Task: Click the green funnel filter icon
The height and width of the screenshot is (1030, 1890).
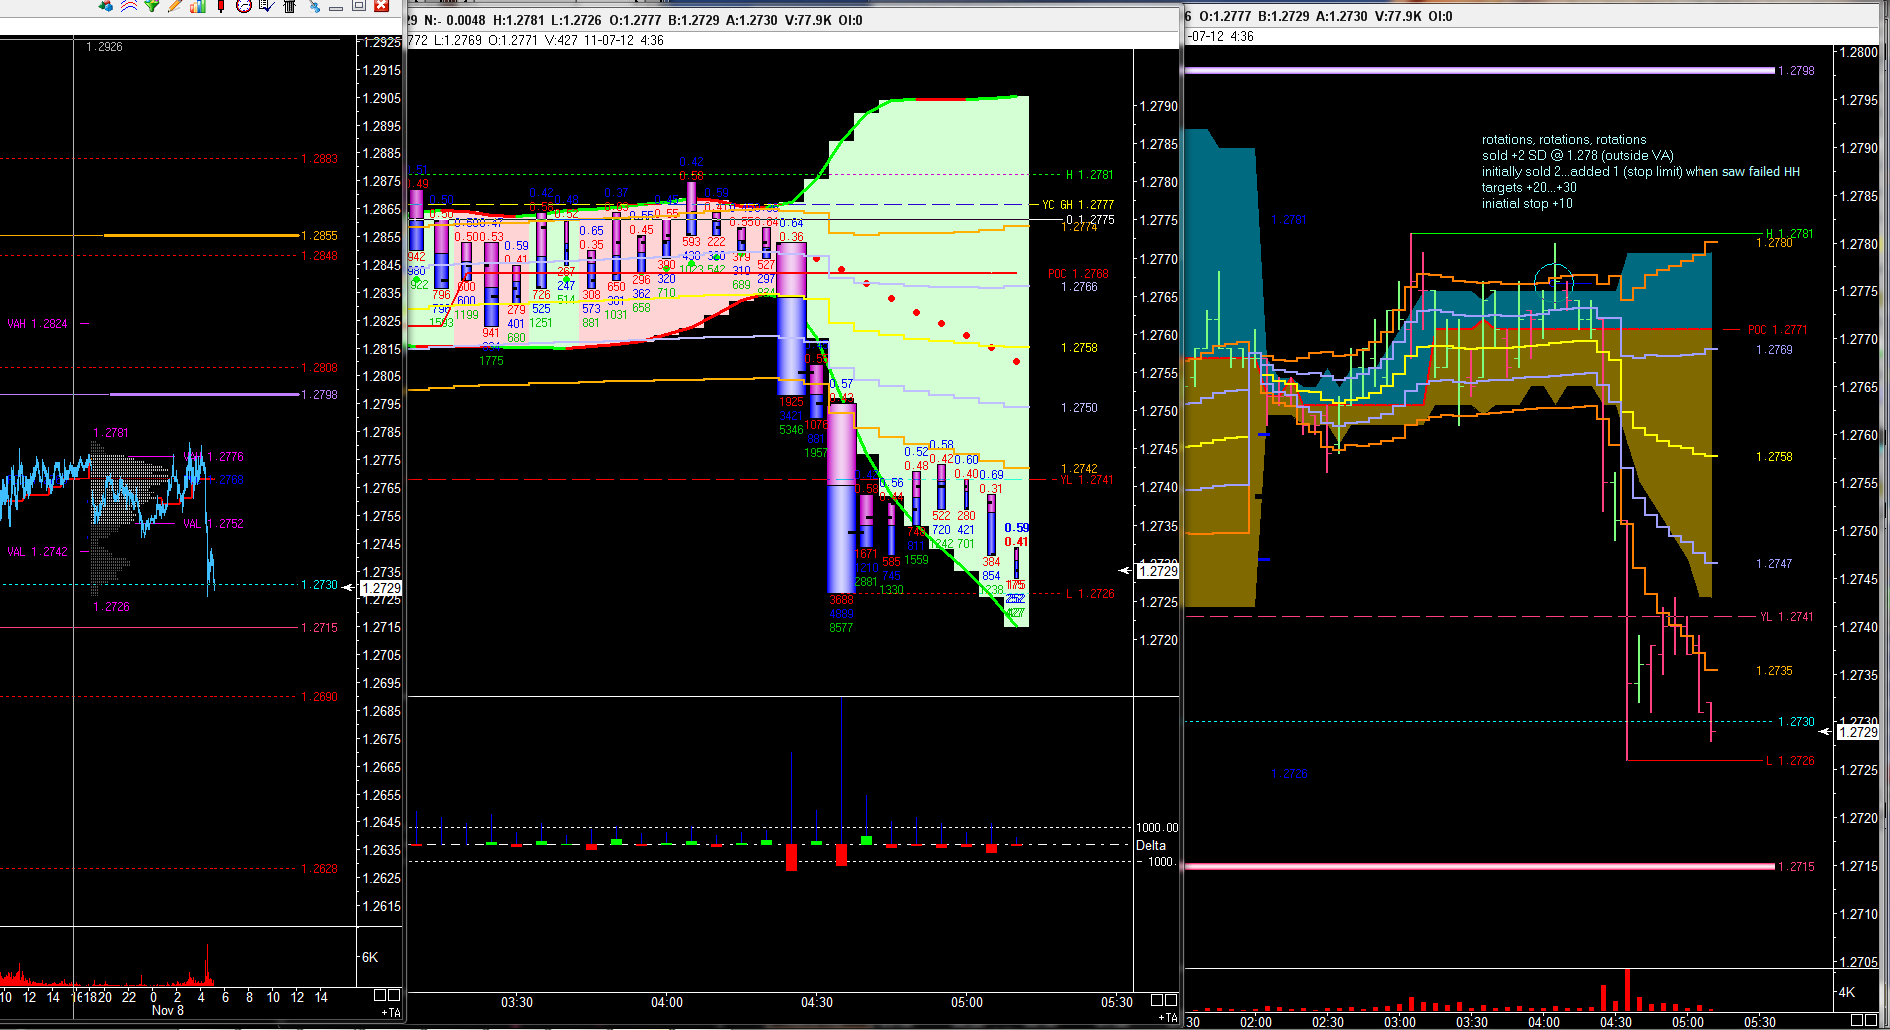Action: (152, 6)
